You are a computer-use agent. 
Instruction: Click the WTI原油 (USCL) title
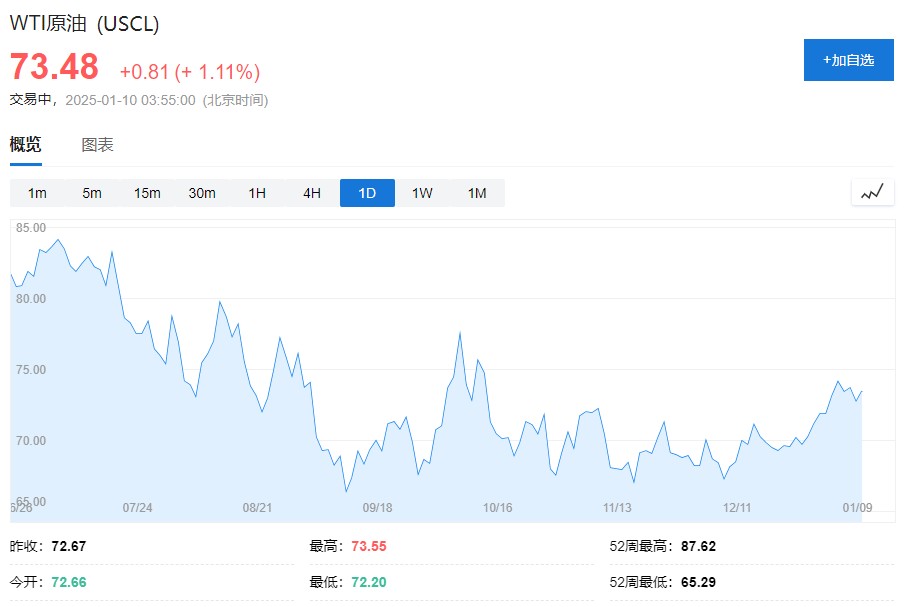pos(84,24)
